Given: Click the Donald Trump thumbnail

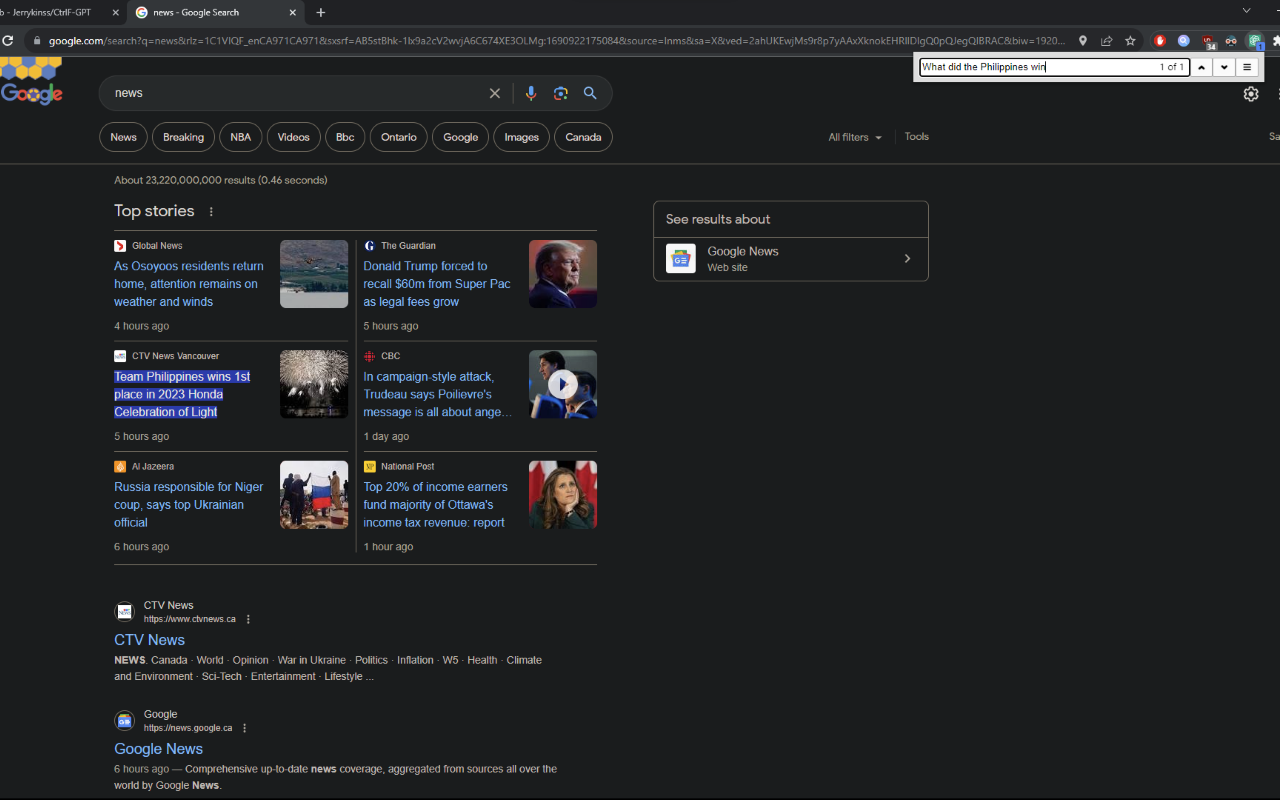Looking at the screenshot, I should [x=563, y=274].
